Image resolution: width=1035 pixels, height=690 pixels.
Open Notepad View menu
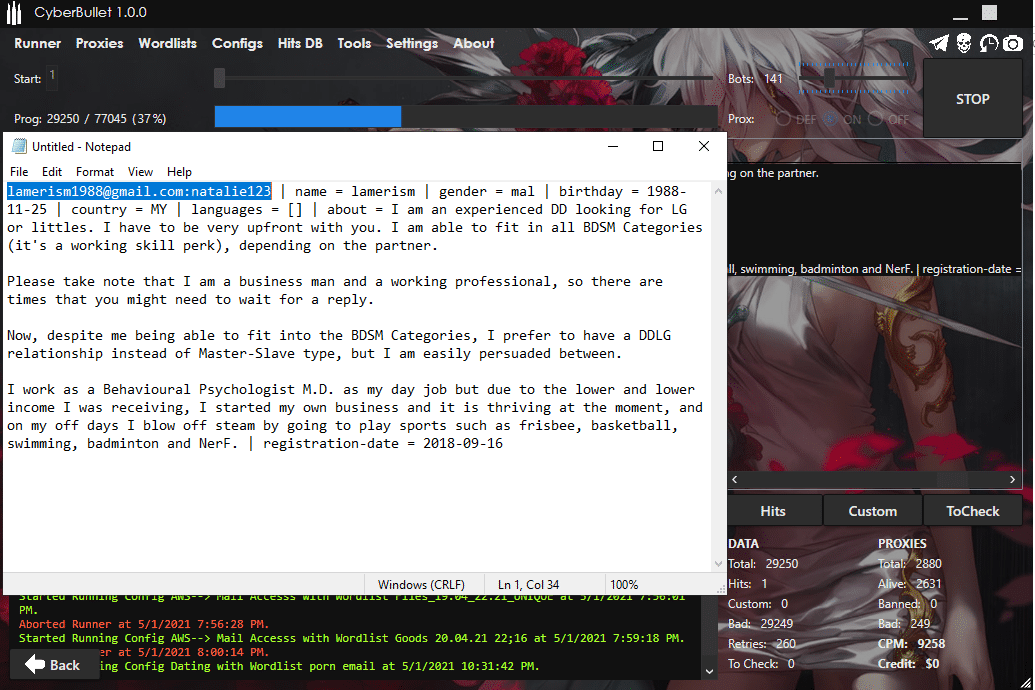[140, 172]
